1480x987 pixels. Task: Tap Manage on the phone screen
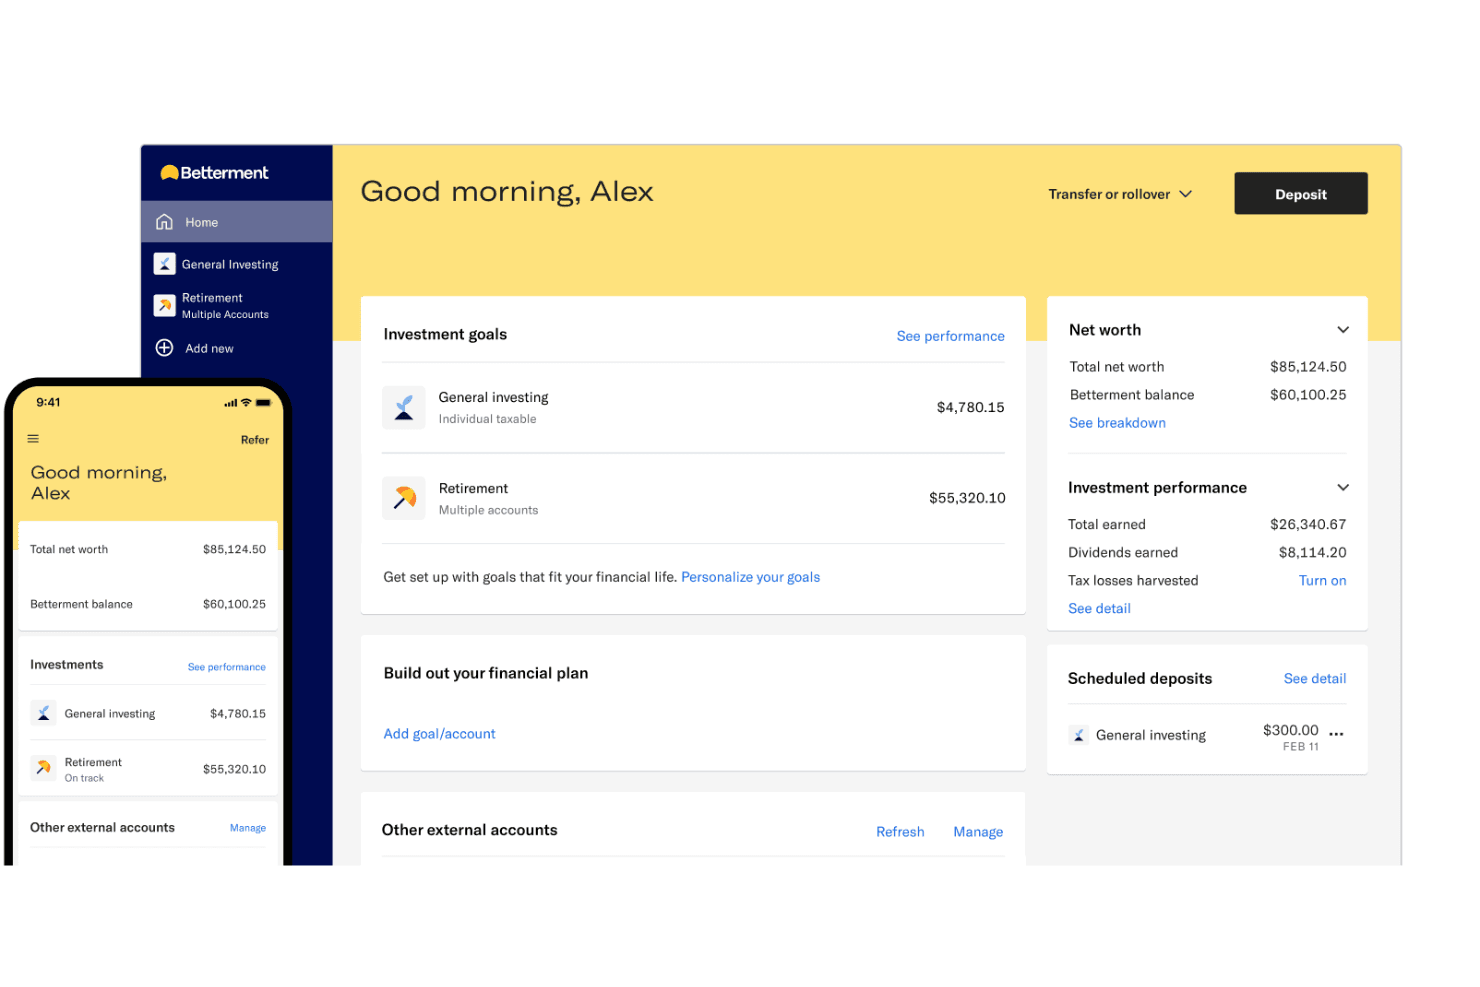click(x=247, y=828)
